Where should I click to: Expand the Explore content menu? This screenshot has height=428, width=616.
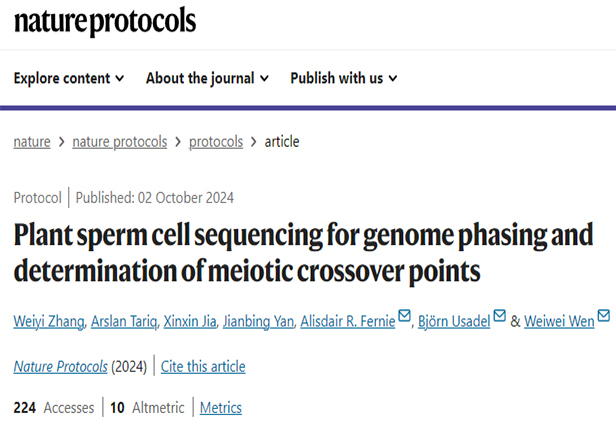pyautogui.click(x=69, y=78)
